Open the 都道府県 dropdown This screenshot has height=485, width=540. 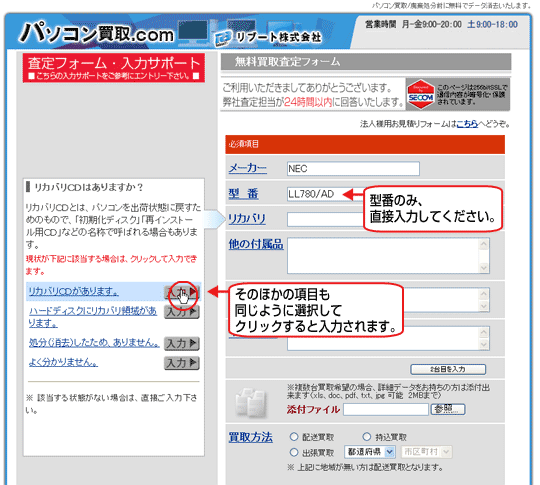(370, 452)
